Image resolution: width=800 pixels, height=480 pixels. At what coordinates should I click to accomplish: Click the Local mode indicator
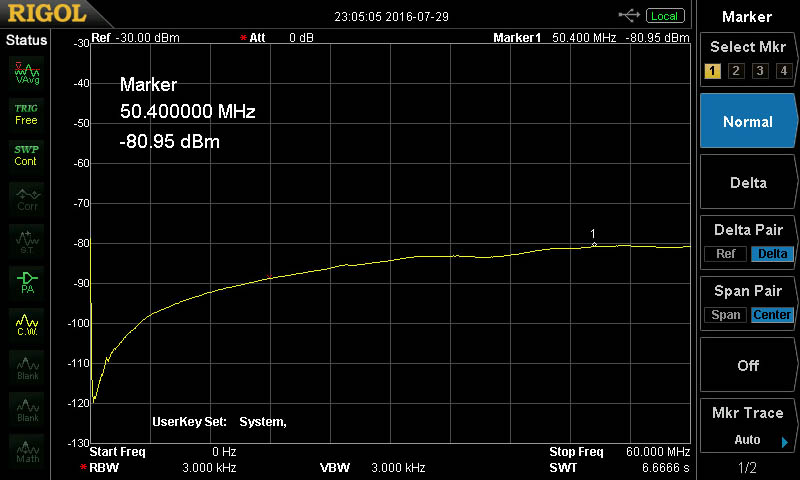(x=664, y=16)
